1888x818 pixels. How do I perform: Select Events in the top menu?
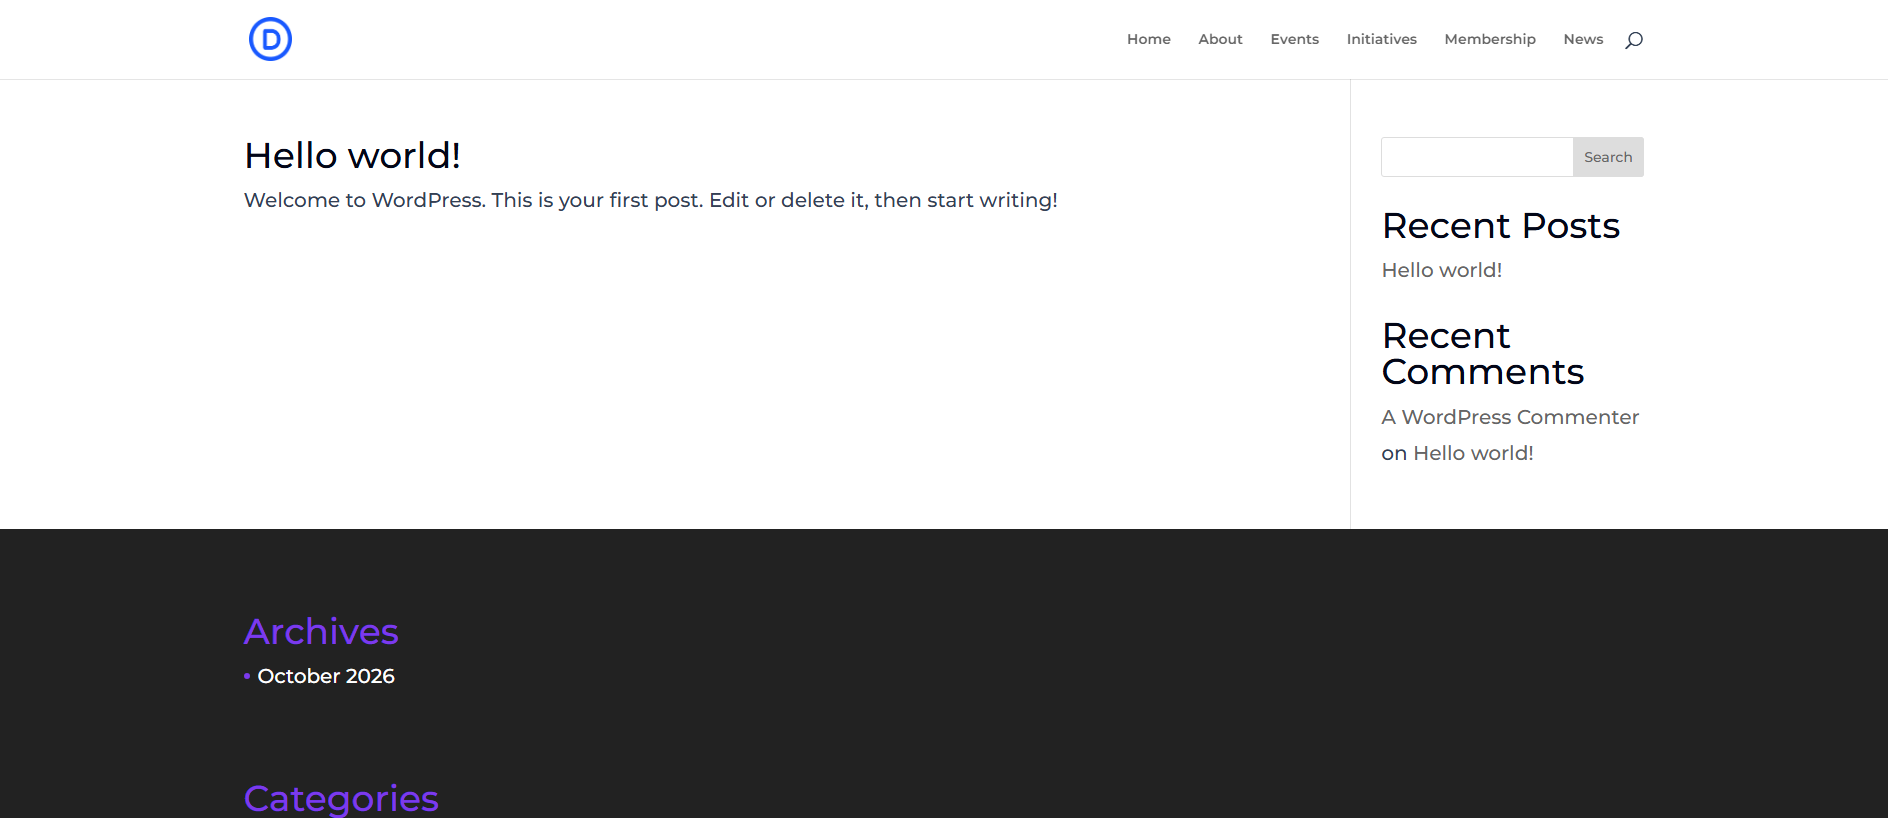pos(1294,39)
